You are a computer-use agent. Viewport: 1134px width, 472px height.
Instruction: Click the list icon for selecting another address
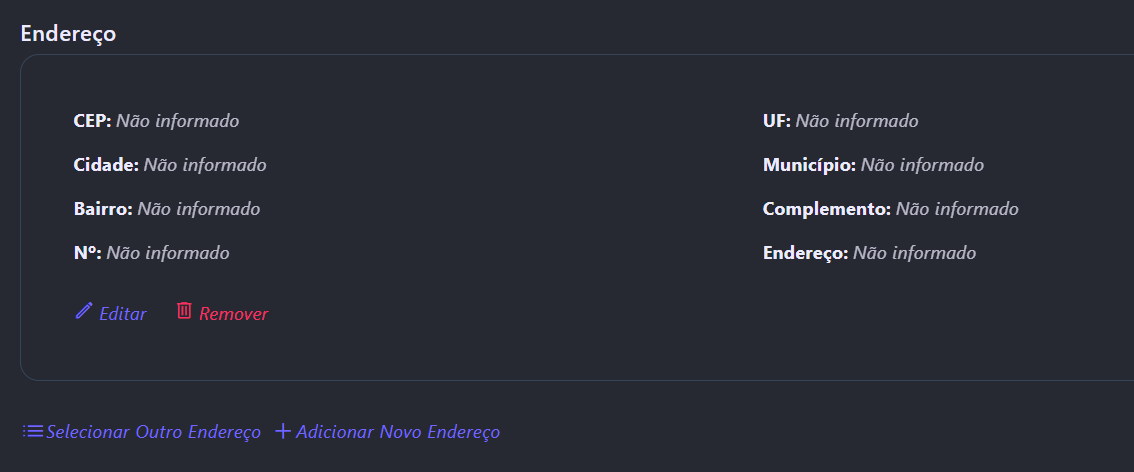pos(33,431)
